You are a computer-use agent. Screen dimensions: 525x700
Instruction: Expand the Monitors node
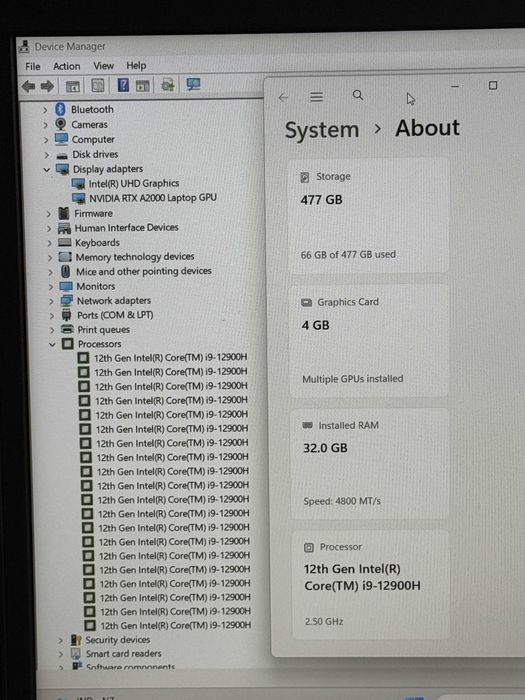[50, 287]
